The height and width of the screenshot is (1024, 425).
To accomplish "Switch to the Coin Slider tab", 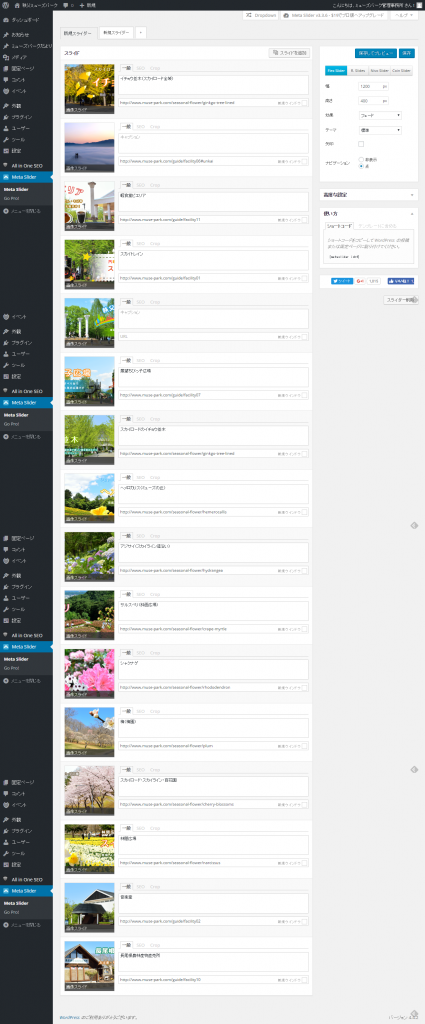I will [401, 71].
